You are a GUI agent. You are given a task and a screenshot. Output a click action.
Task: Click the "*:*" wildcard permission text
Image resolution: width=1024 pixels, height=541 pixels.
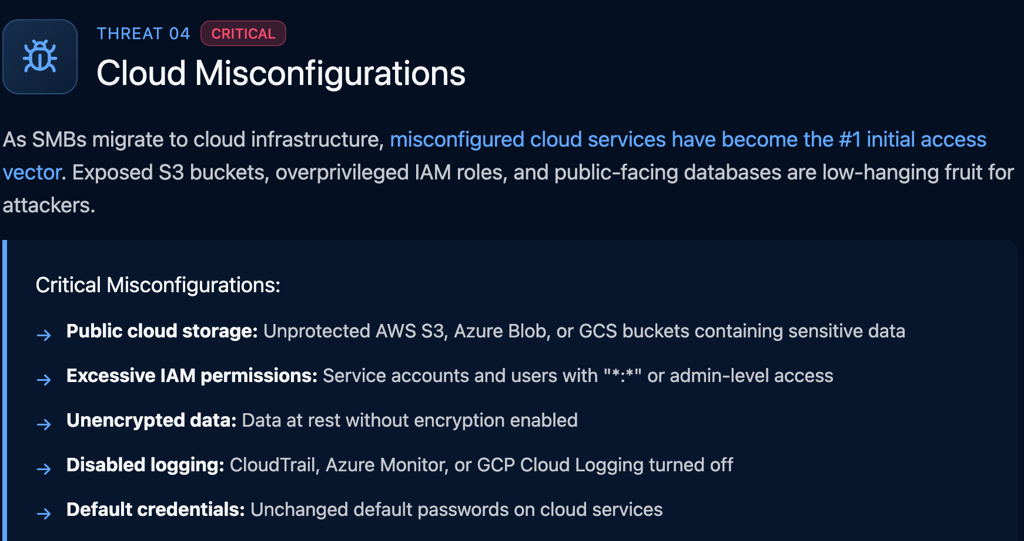tap(620, 376)
